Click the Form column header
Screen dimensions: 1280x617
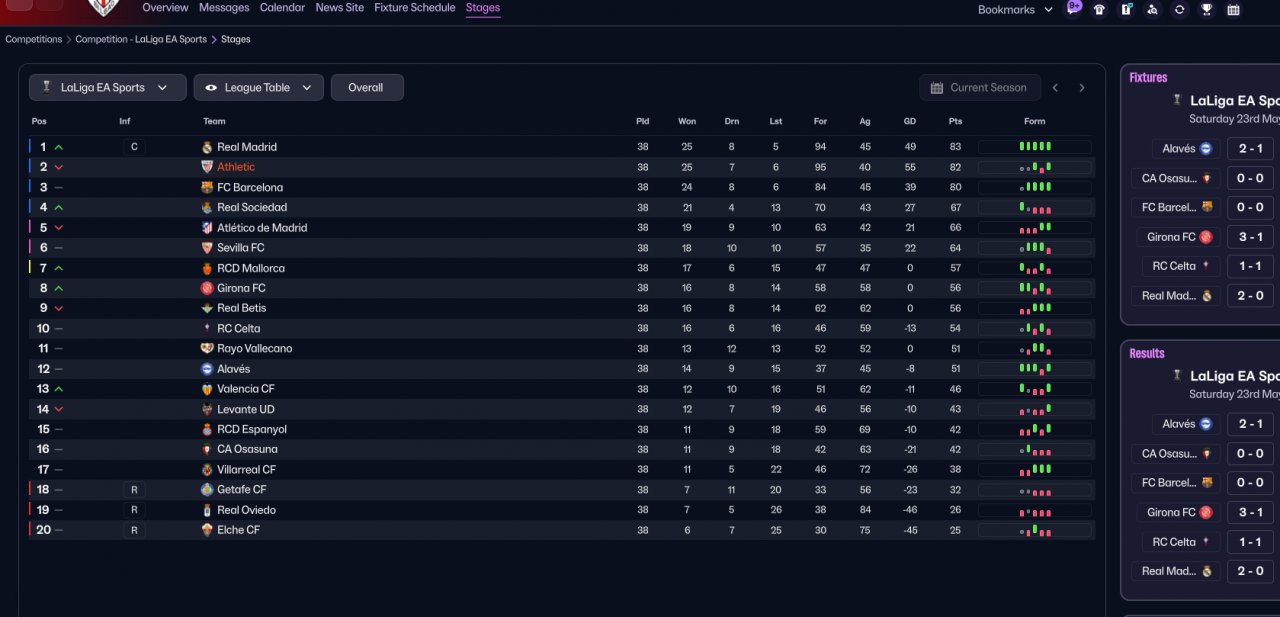tap(1035, 121)
